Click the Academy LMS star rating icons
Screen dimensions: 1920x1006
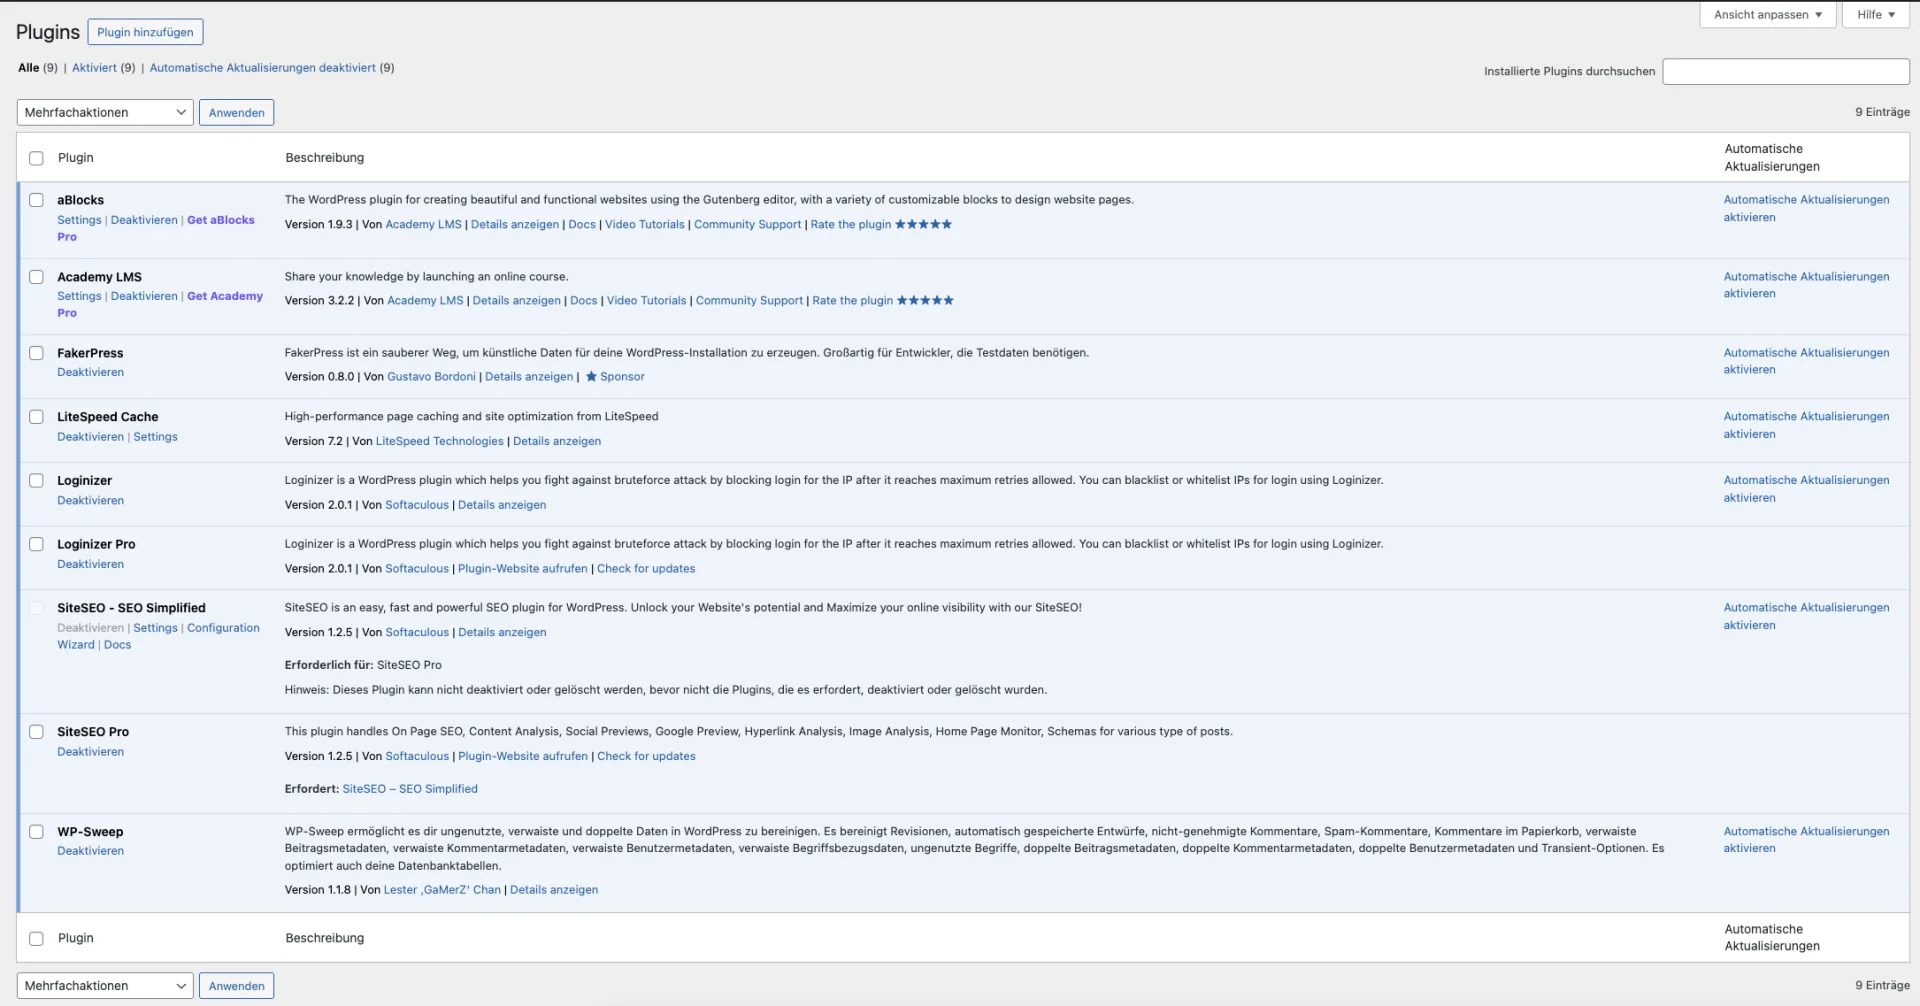tap(925, 300)
